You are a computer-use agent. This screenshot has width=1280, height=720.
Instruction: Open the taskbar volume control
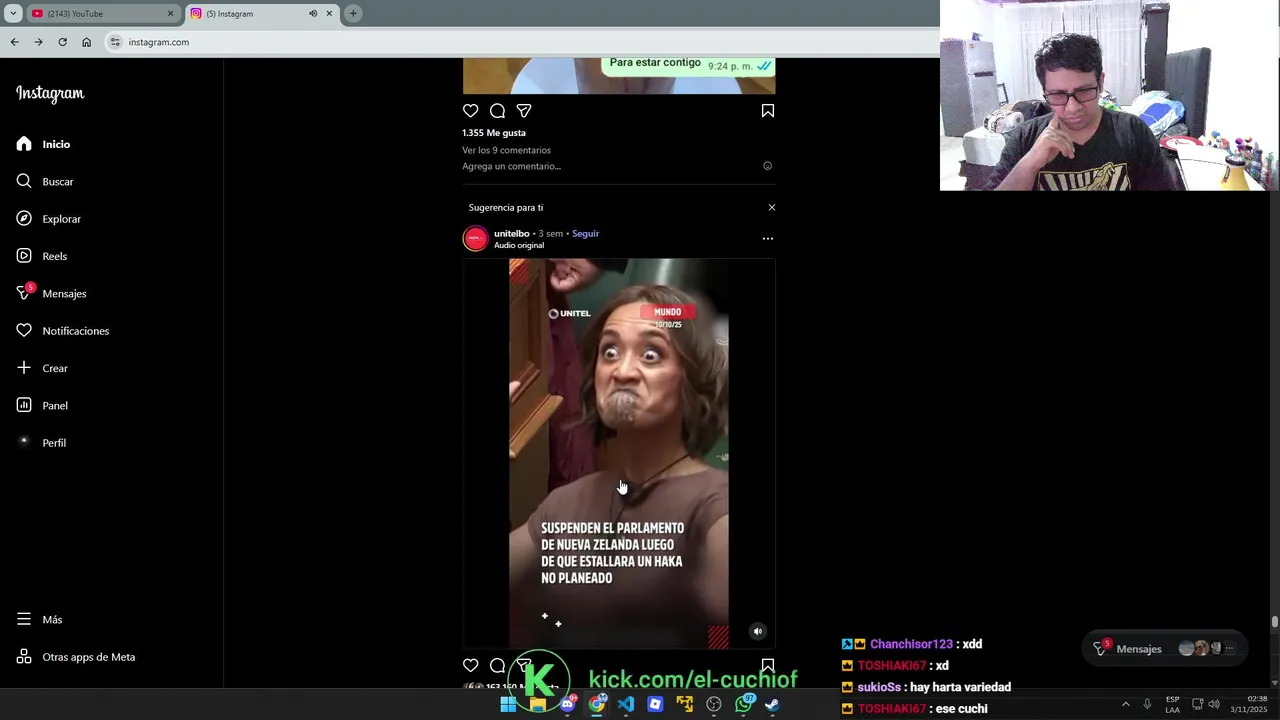1214,704
